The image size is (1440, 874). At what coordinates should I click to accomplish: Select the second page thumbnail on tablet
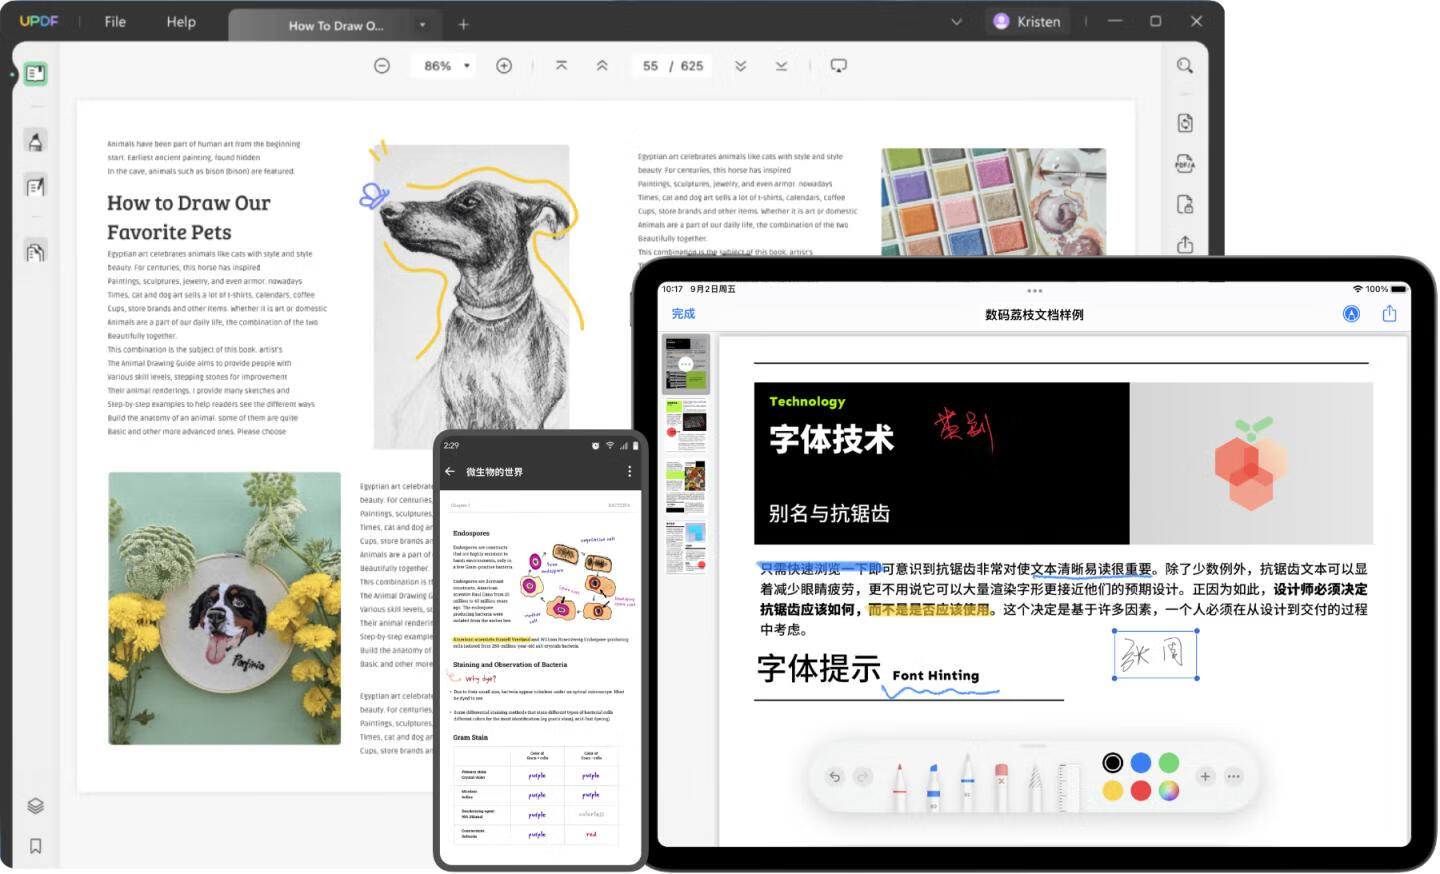coord(686,426)
